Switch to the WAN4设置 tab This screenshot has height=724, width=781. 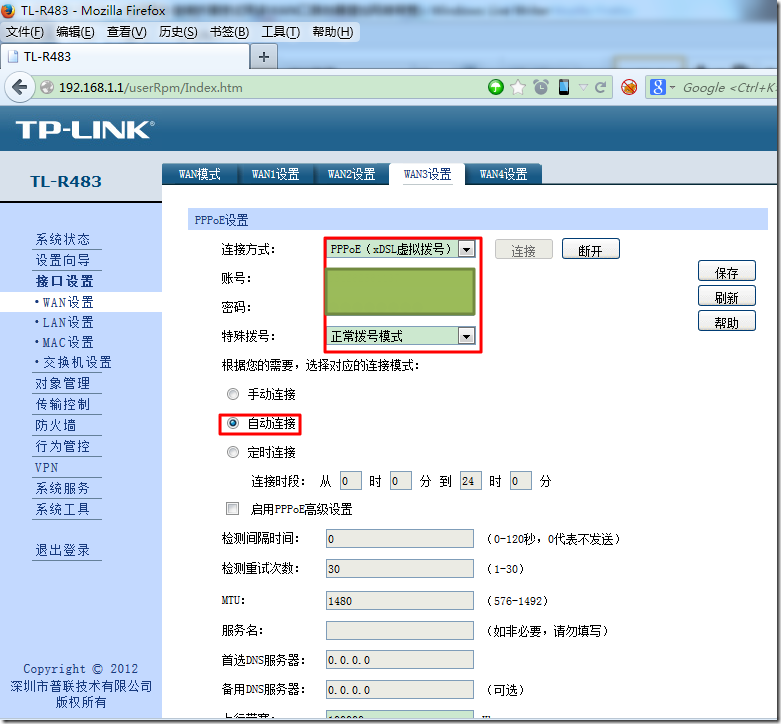503,174
